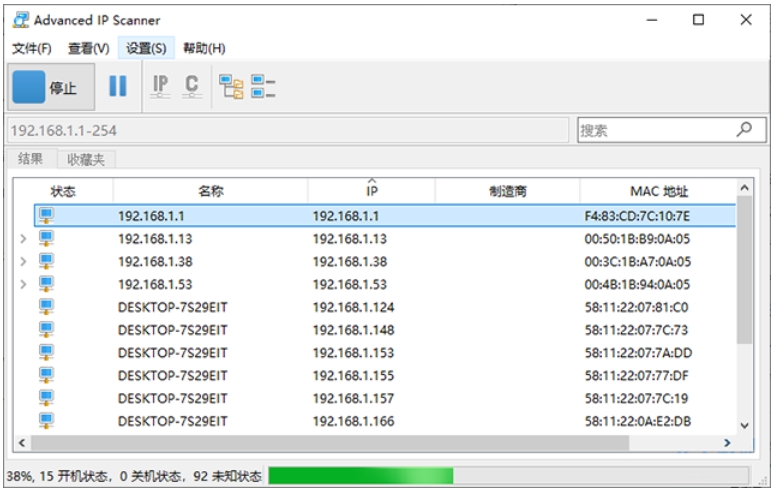Select DESKTOP-7S29EIT name at IP 192.168.1.148
The height and width of the screenshot is (489, 772).
coord(172,330)
